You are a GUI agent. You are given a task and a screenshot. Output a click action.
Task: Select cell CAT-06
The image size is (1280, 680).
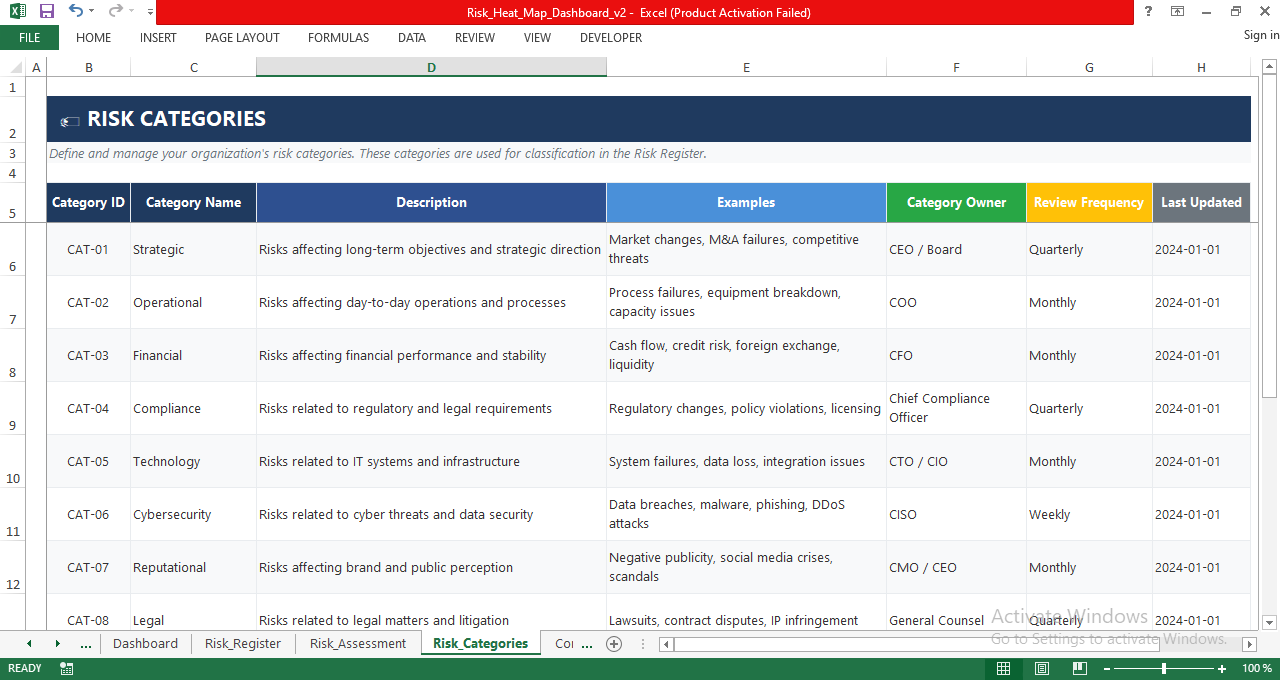[x=88, y=514]
